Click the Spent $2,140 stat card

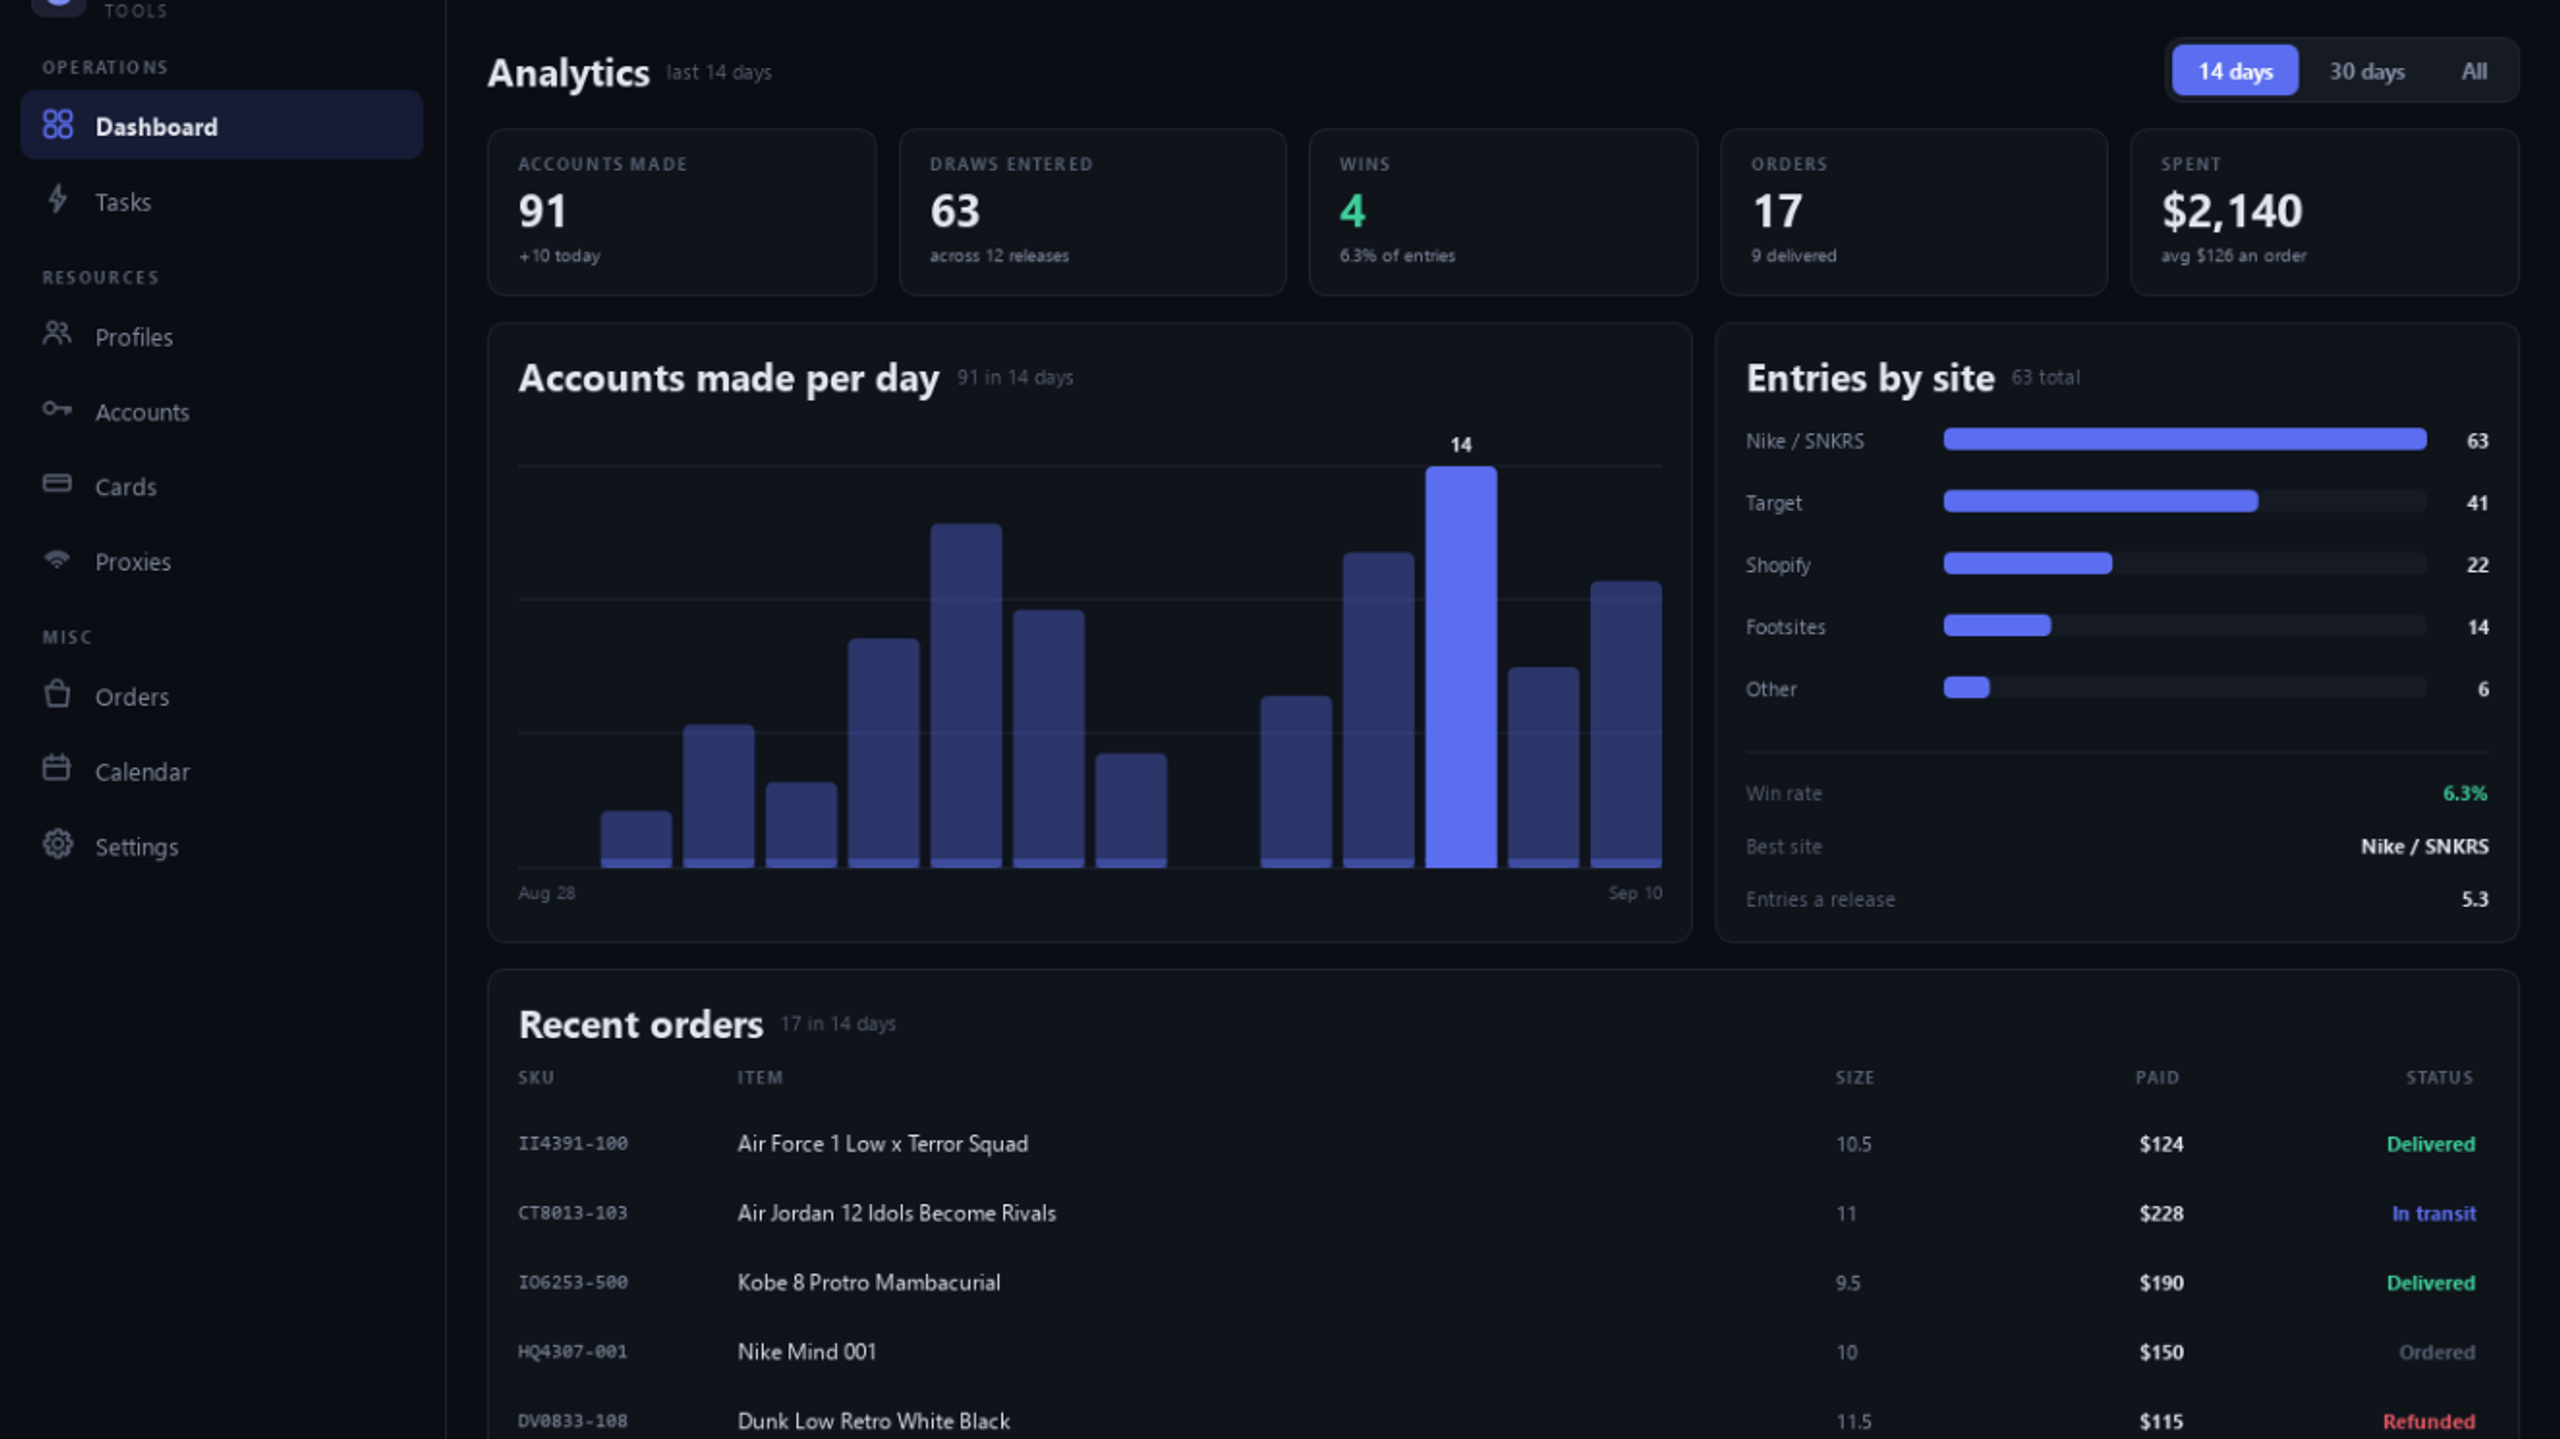pyautogui.click(x=2325, y=212)
